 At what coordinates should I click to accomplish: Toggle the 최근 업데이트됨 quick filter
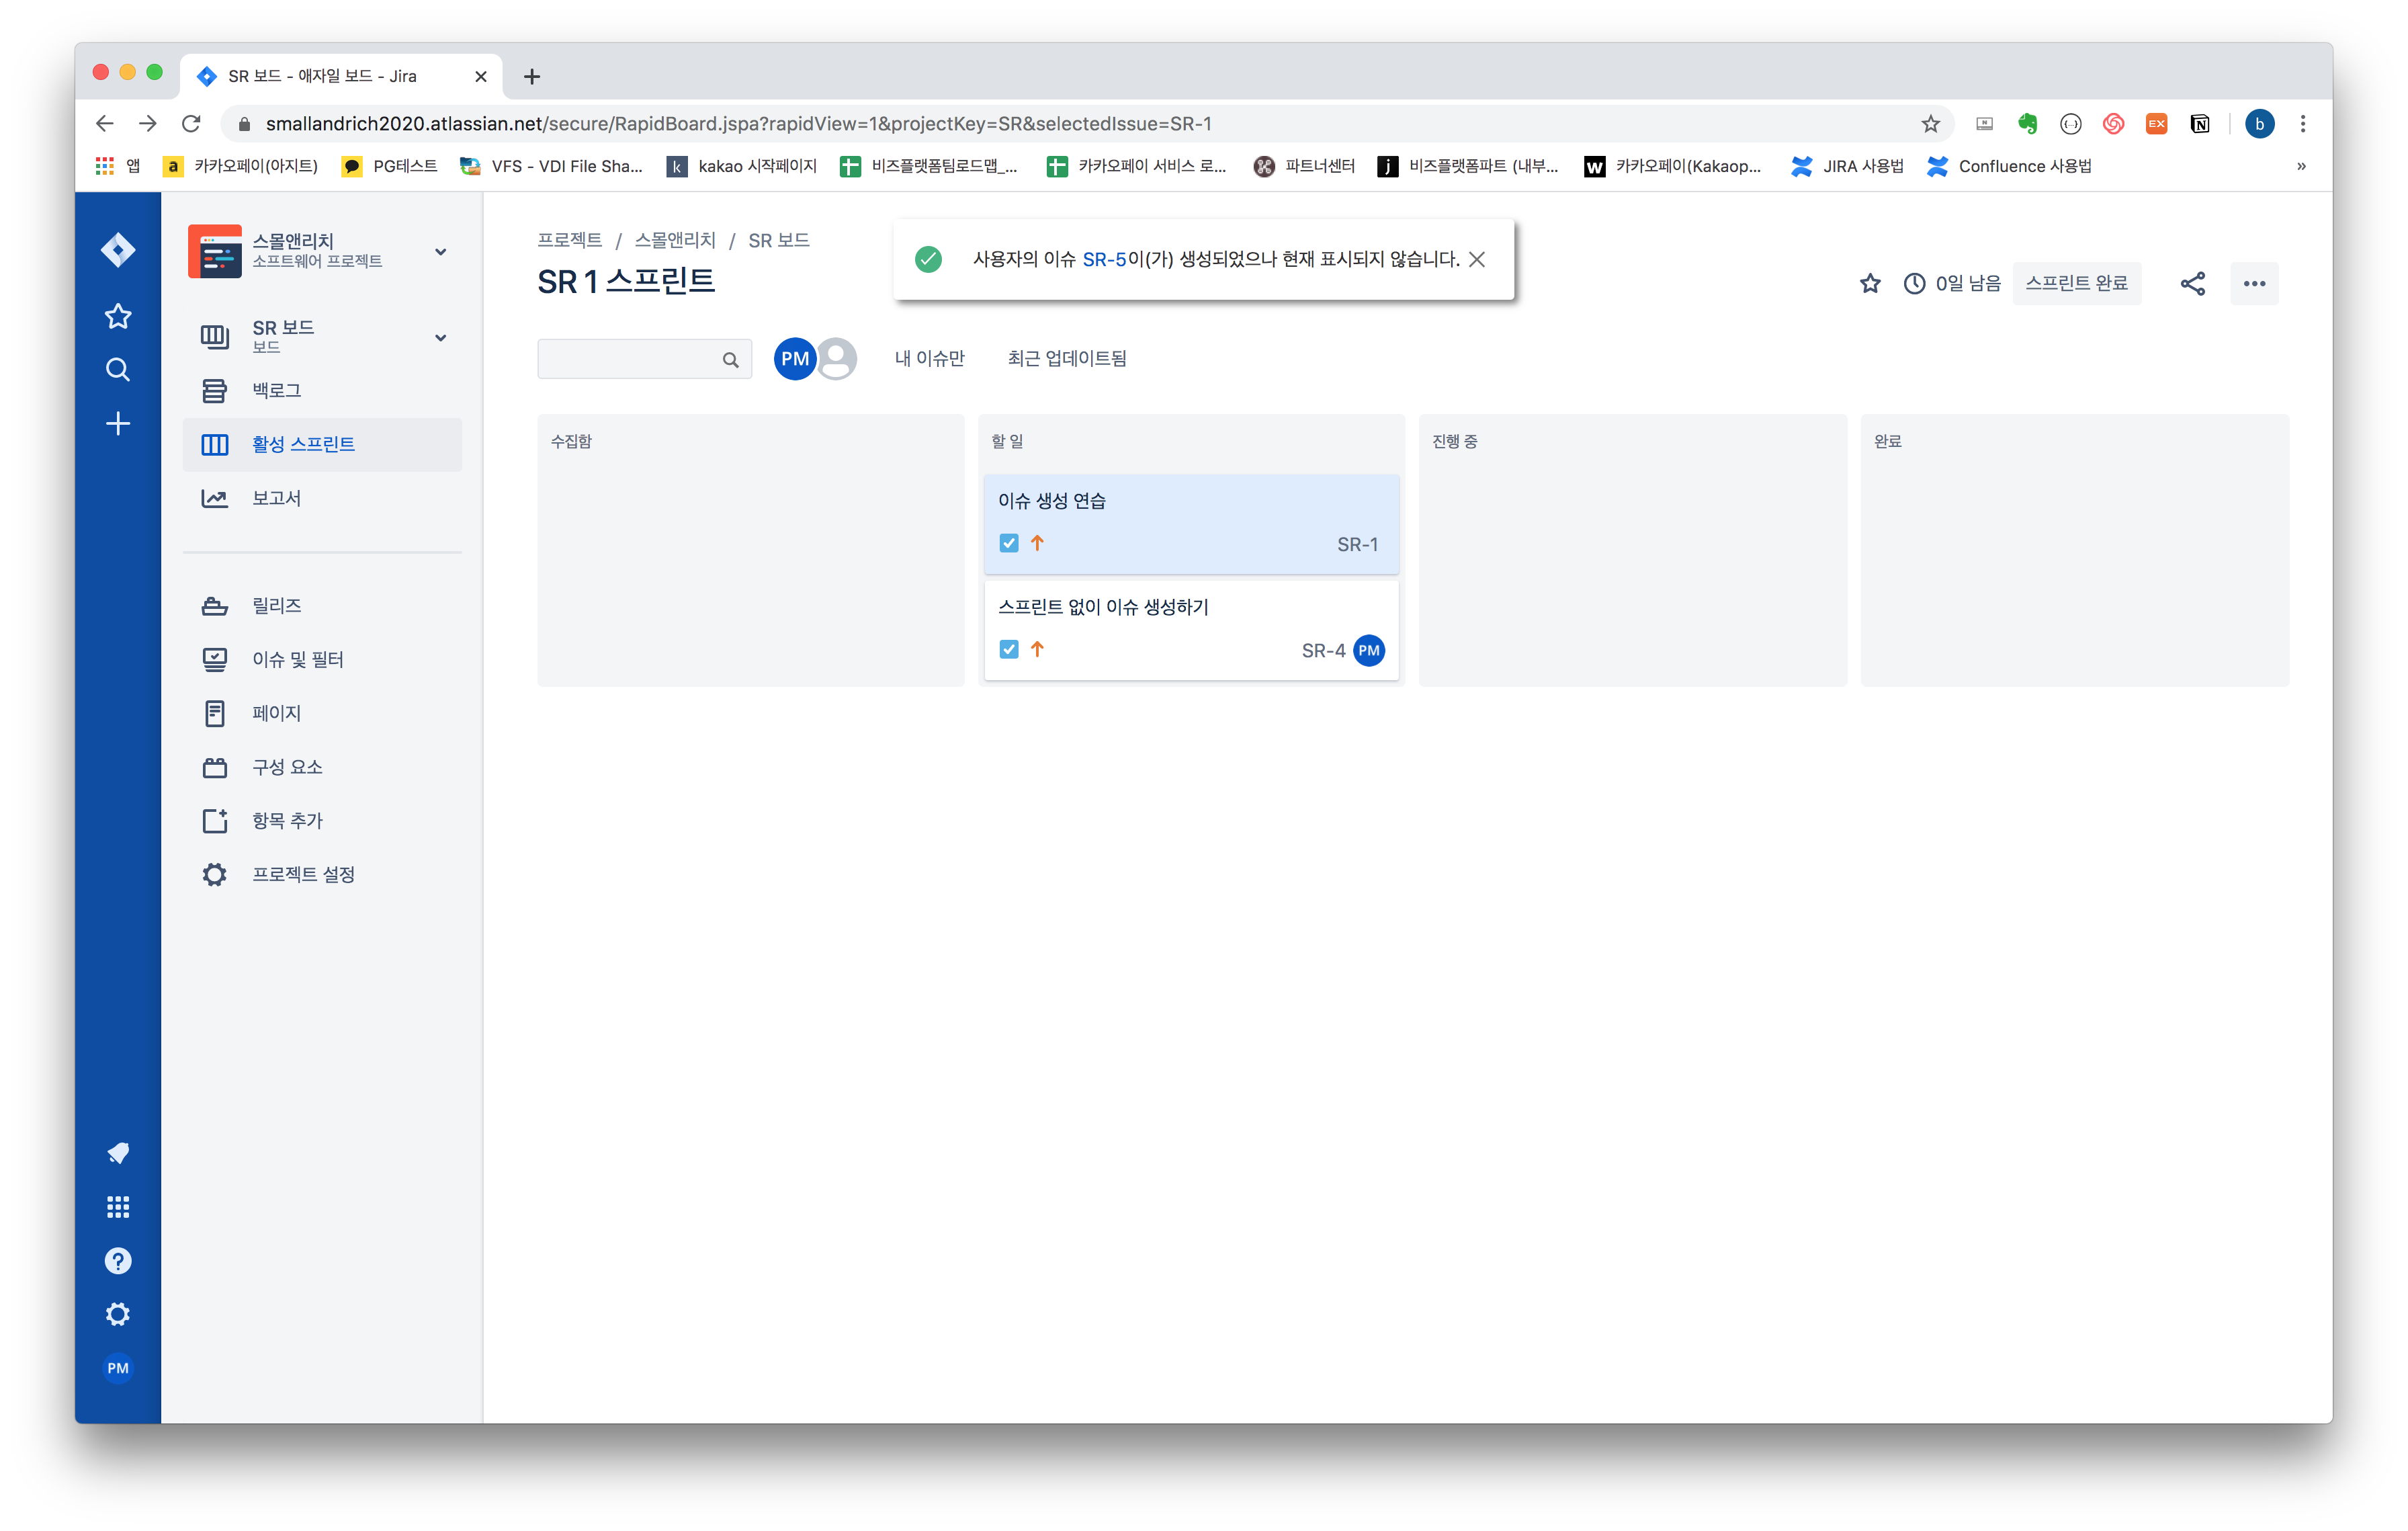[x=1066, y=358]
